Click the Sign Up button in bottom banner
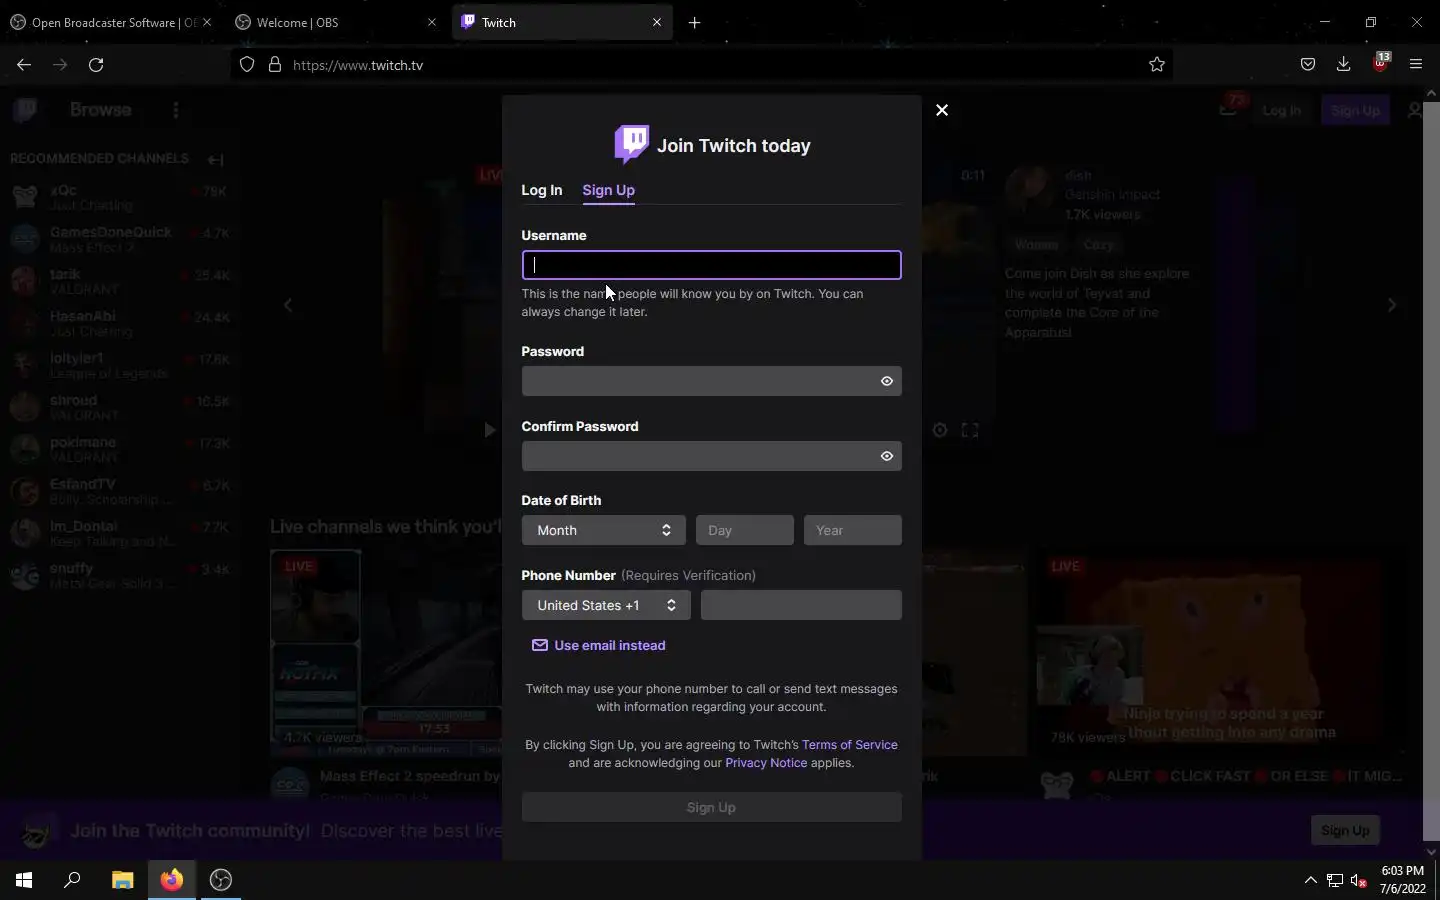Screen dimensions: 1440x900 tap(1345, 830)
